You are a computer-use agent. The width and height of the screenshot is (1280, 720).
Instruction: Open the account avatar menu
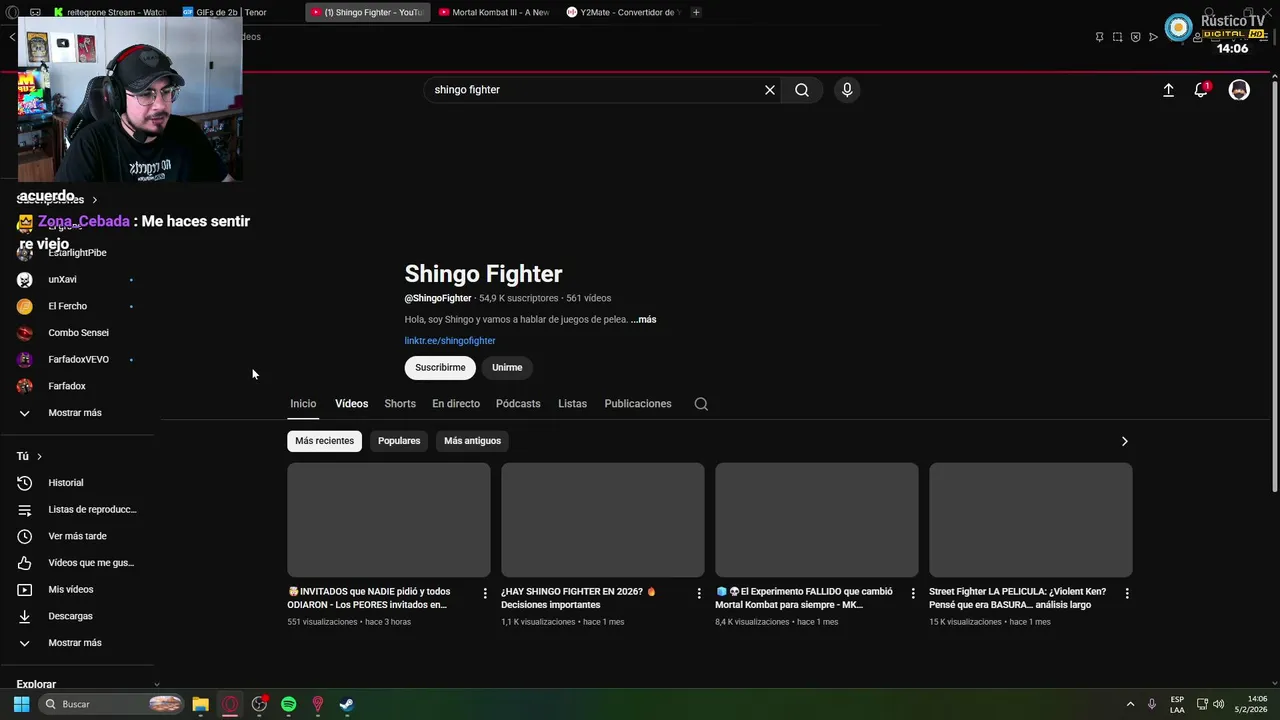pos(1239,90)
